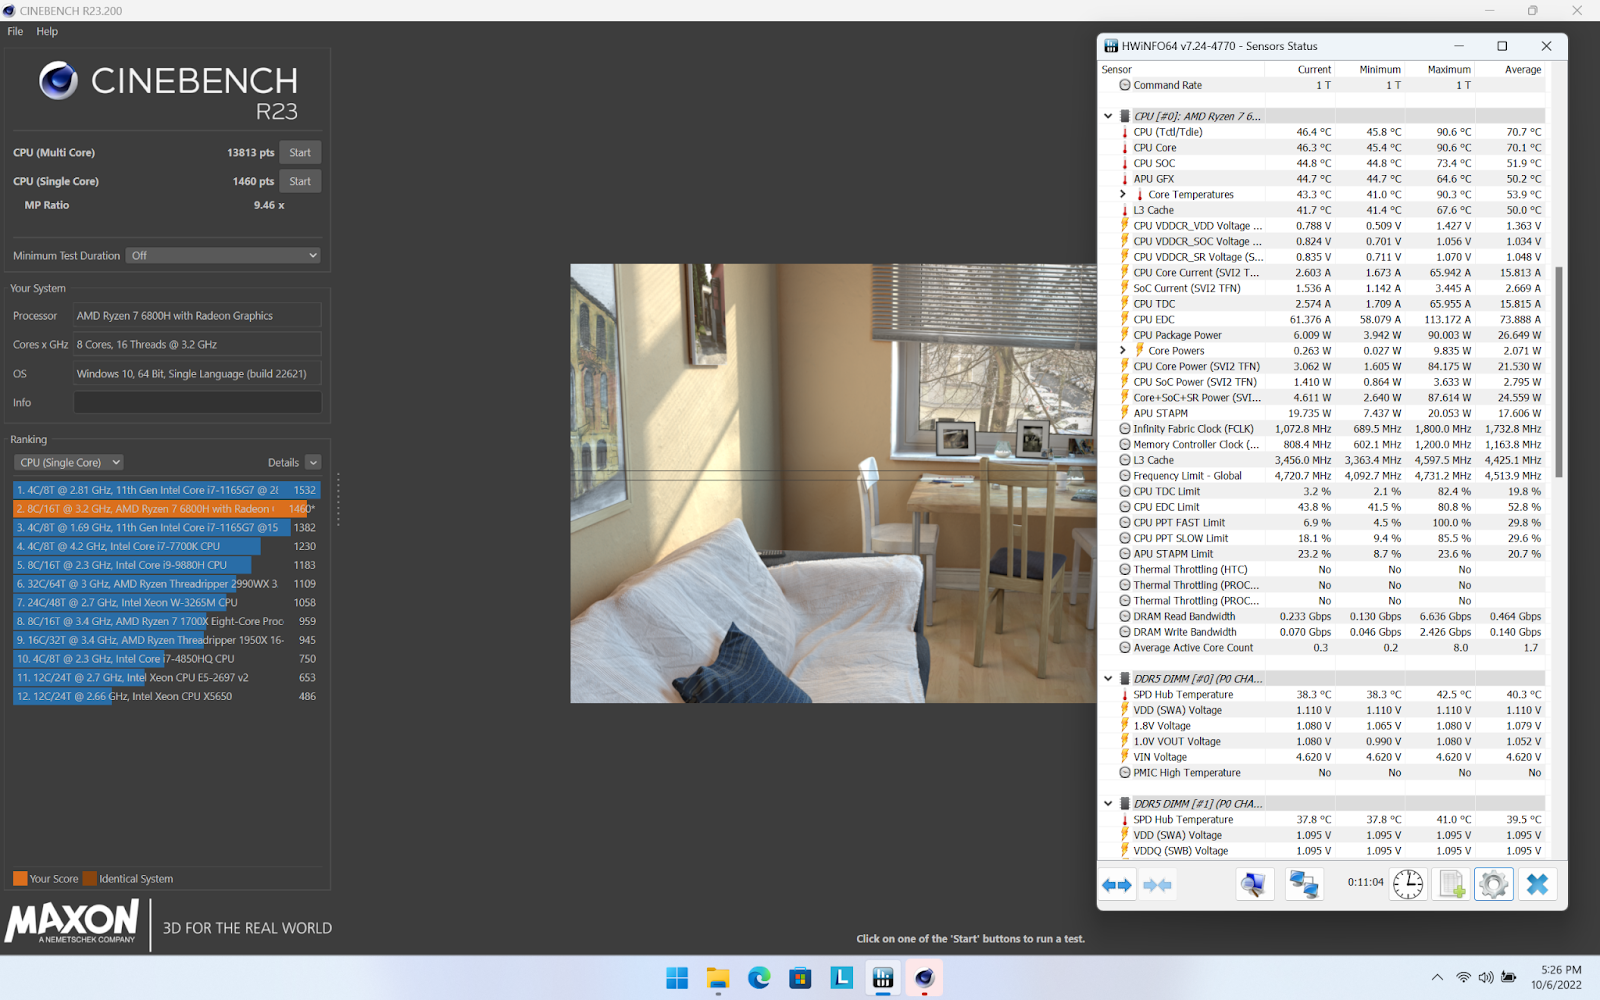Open the File menu in Cinebench
This screenshot has width=1600, height=1000.
(15, 31)
